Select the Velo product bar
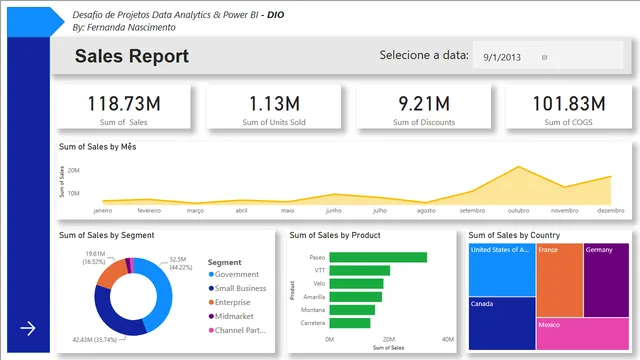 pos(356,283)
